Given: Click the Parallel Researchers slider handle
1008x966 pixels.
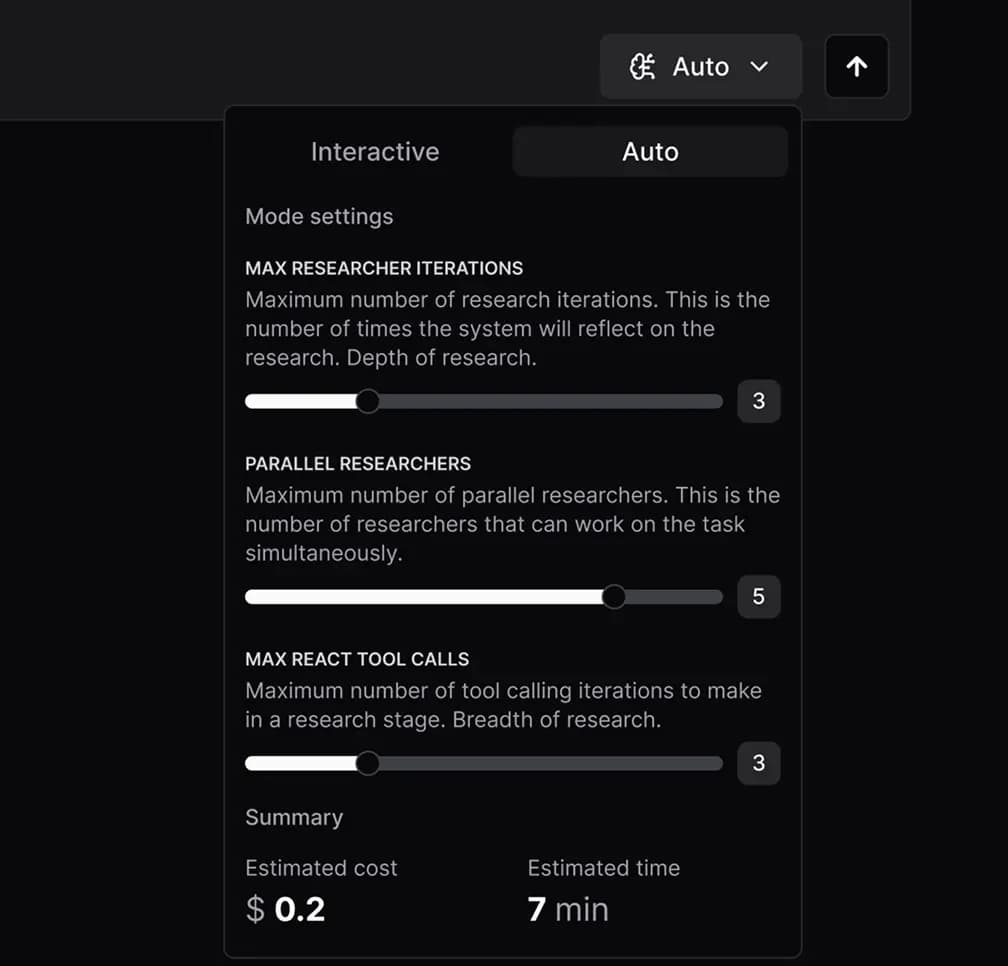Looking at the screenshot, I should (x=614, y=596).
